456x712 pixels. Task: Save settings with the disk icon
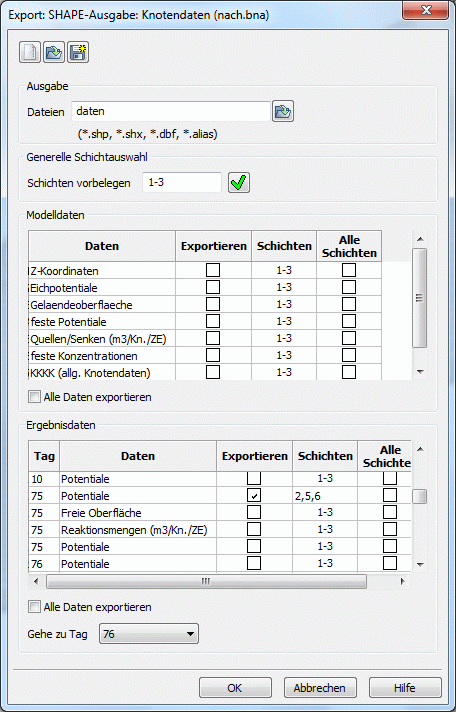point(78,52)
